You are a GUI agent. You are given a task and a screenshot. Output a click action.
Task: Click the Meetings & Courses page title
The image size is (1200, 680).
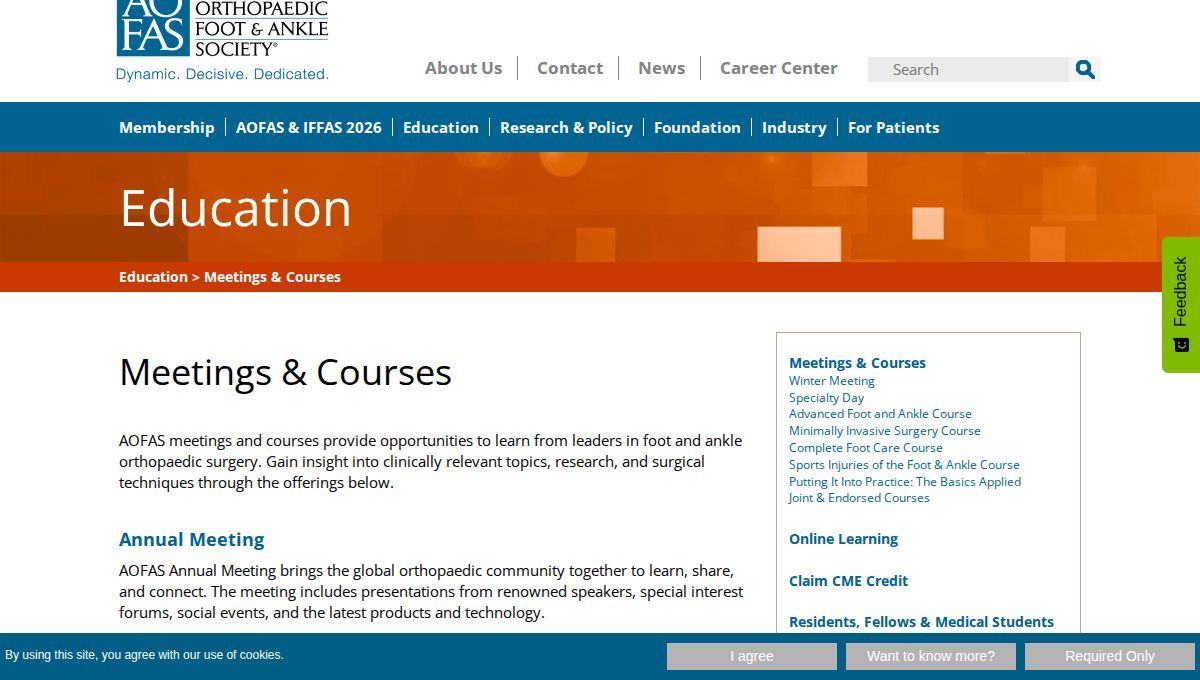point(285,372)
